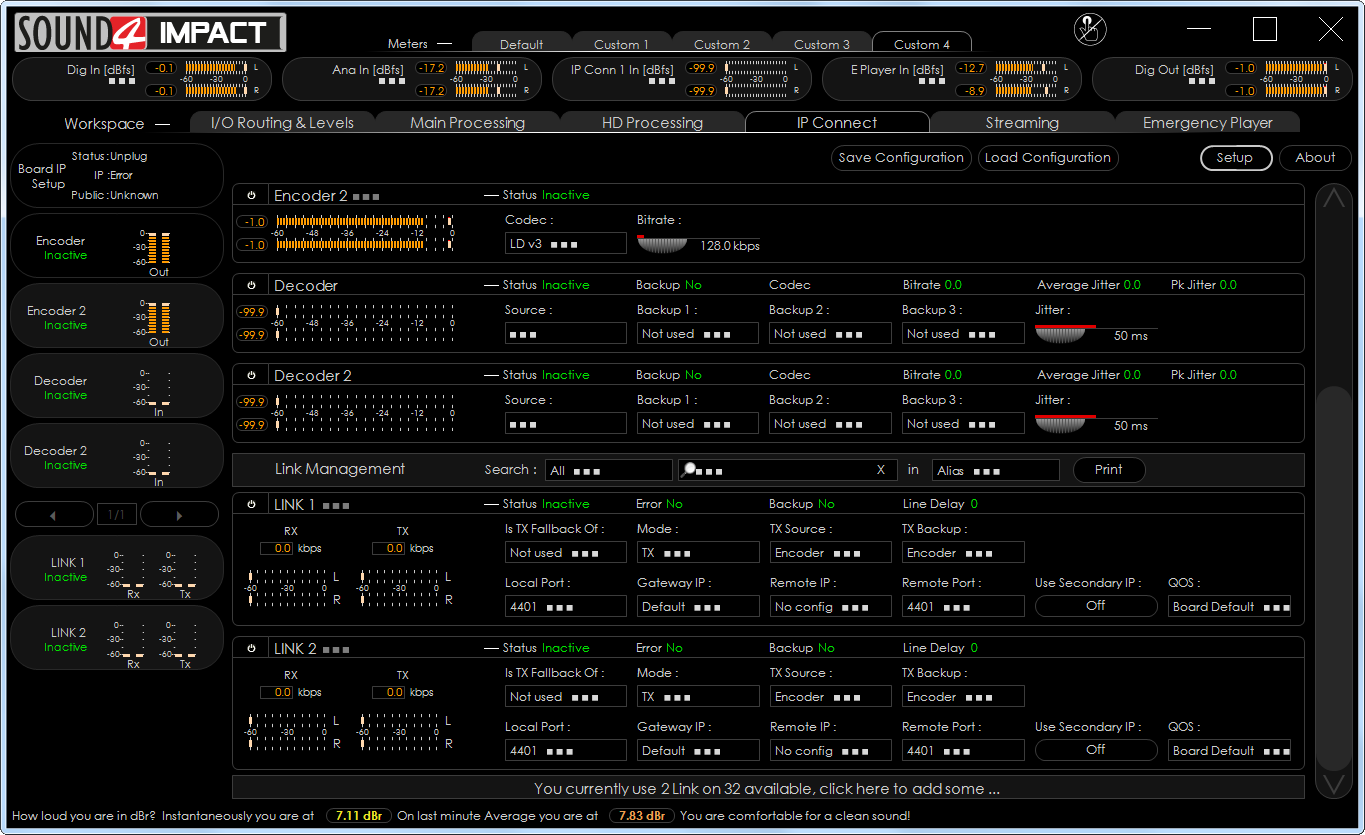Image resolution: width=1365 pixels, height=835 pixels.
Task: Open the LINK 2 TX Source dropdown
Action: [830, 697]
